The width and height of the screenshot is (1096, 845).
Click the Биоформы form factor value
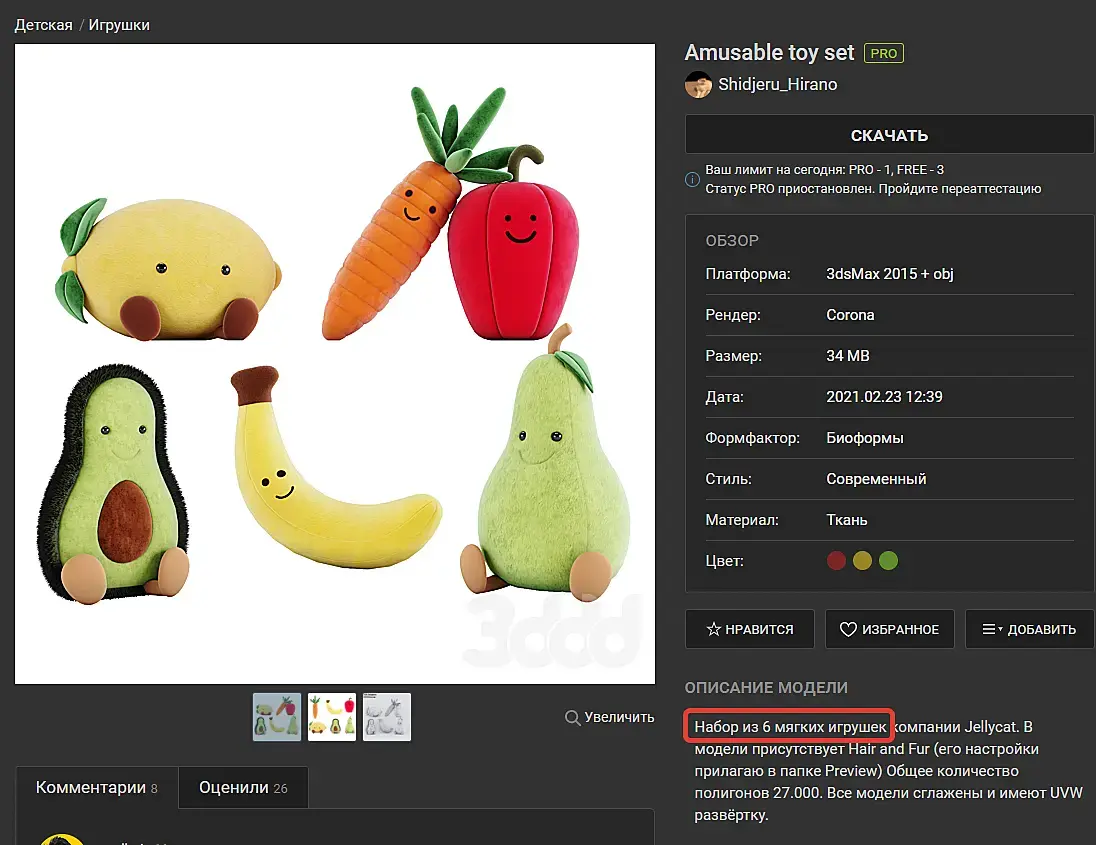click(x=865, y=438)
